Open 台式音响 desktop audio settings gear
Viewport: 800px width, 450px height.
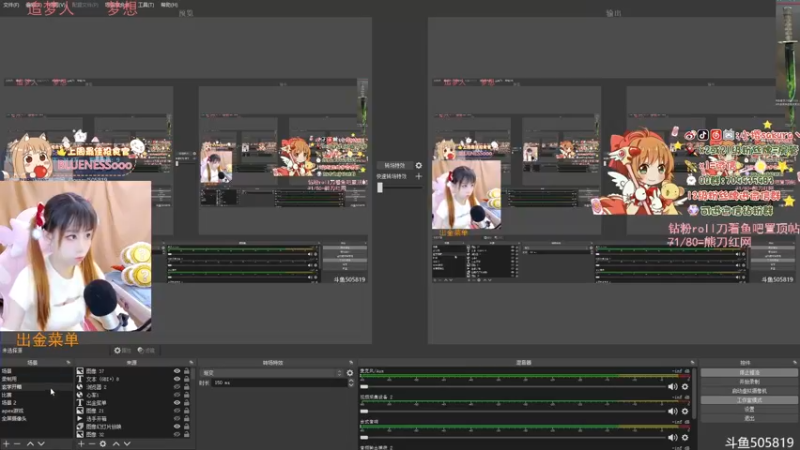click(x=685, y=437)
